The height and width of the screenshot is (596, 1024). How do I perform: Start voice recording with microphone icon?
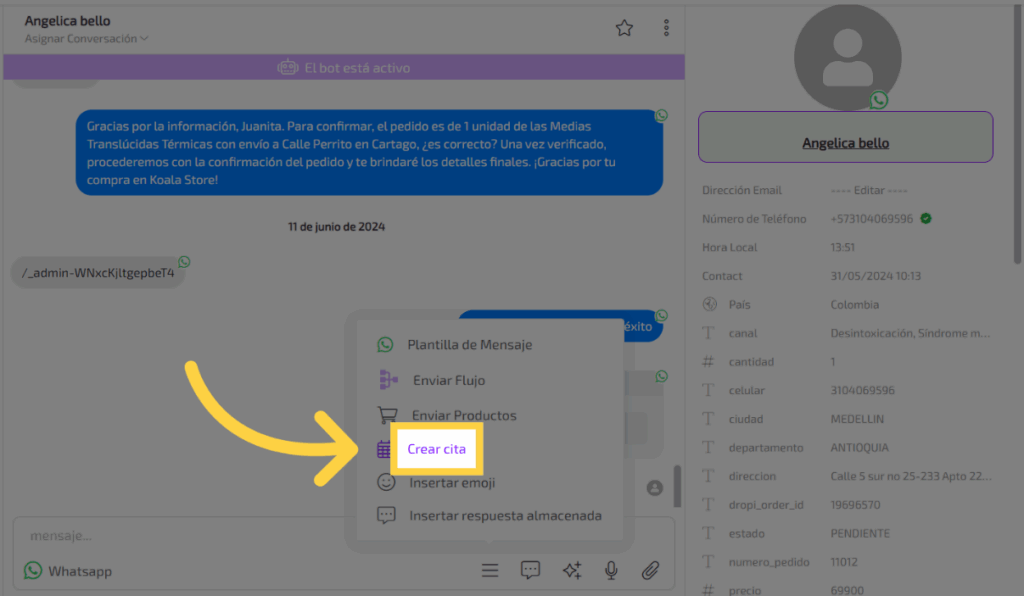click(x=610, y=570)
